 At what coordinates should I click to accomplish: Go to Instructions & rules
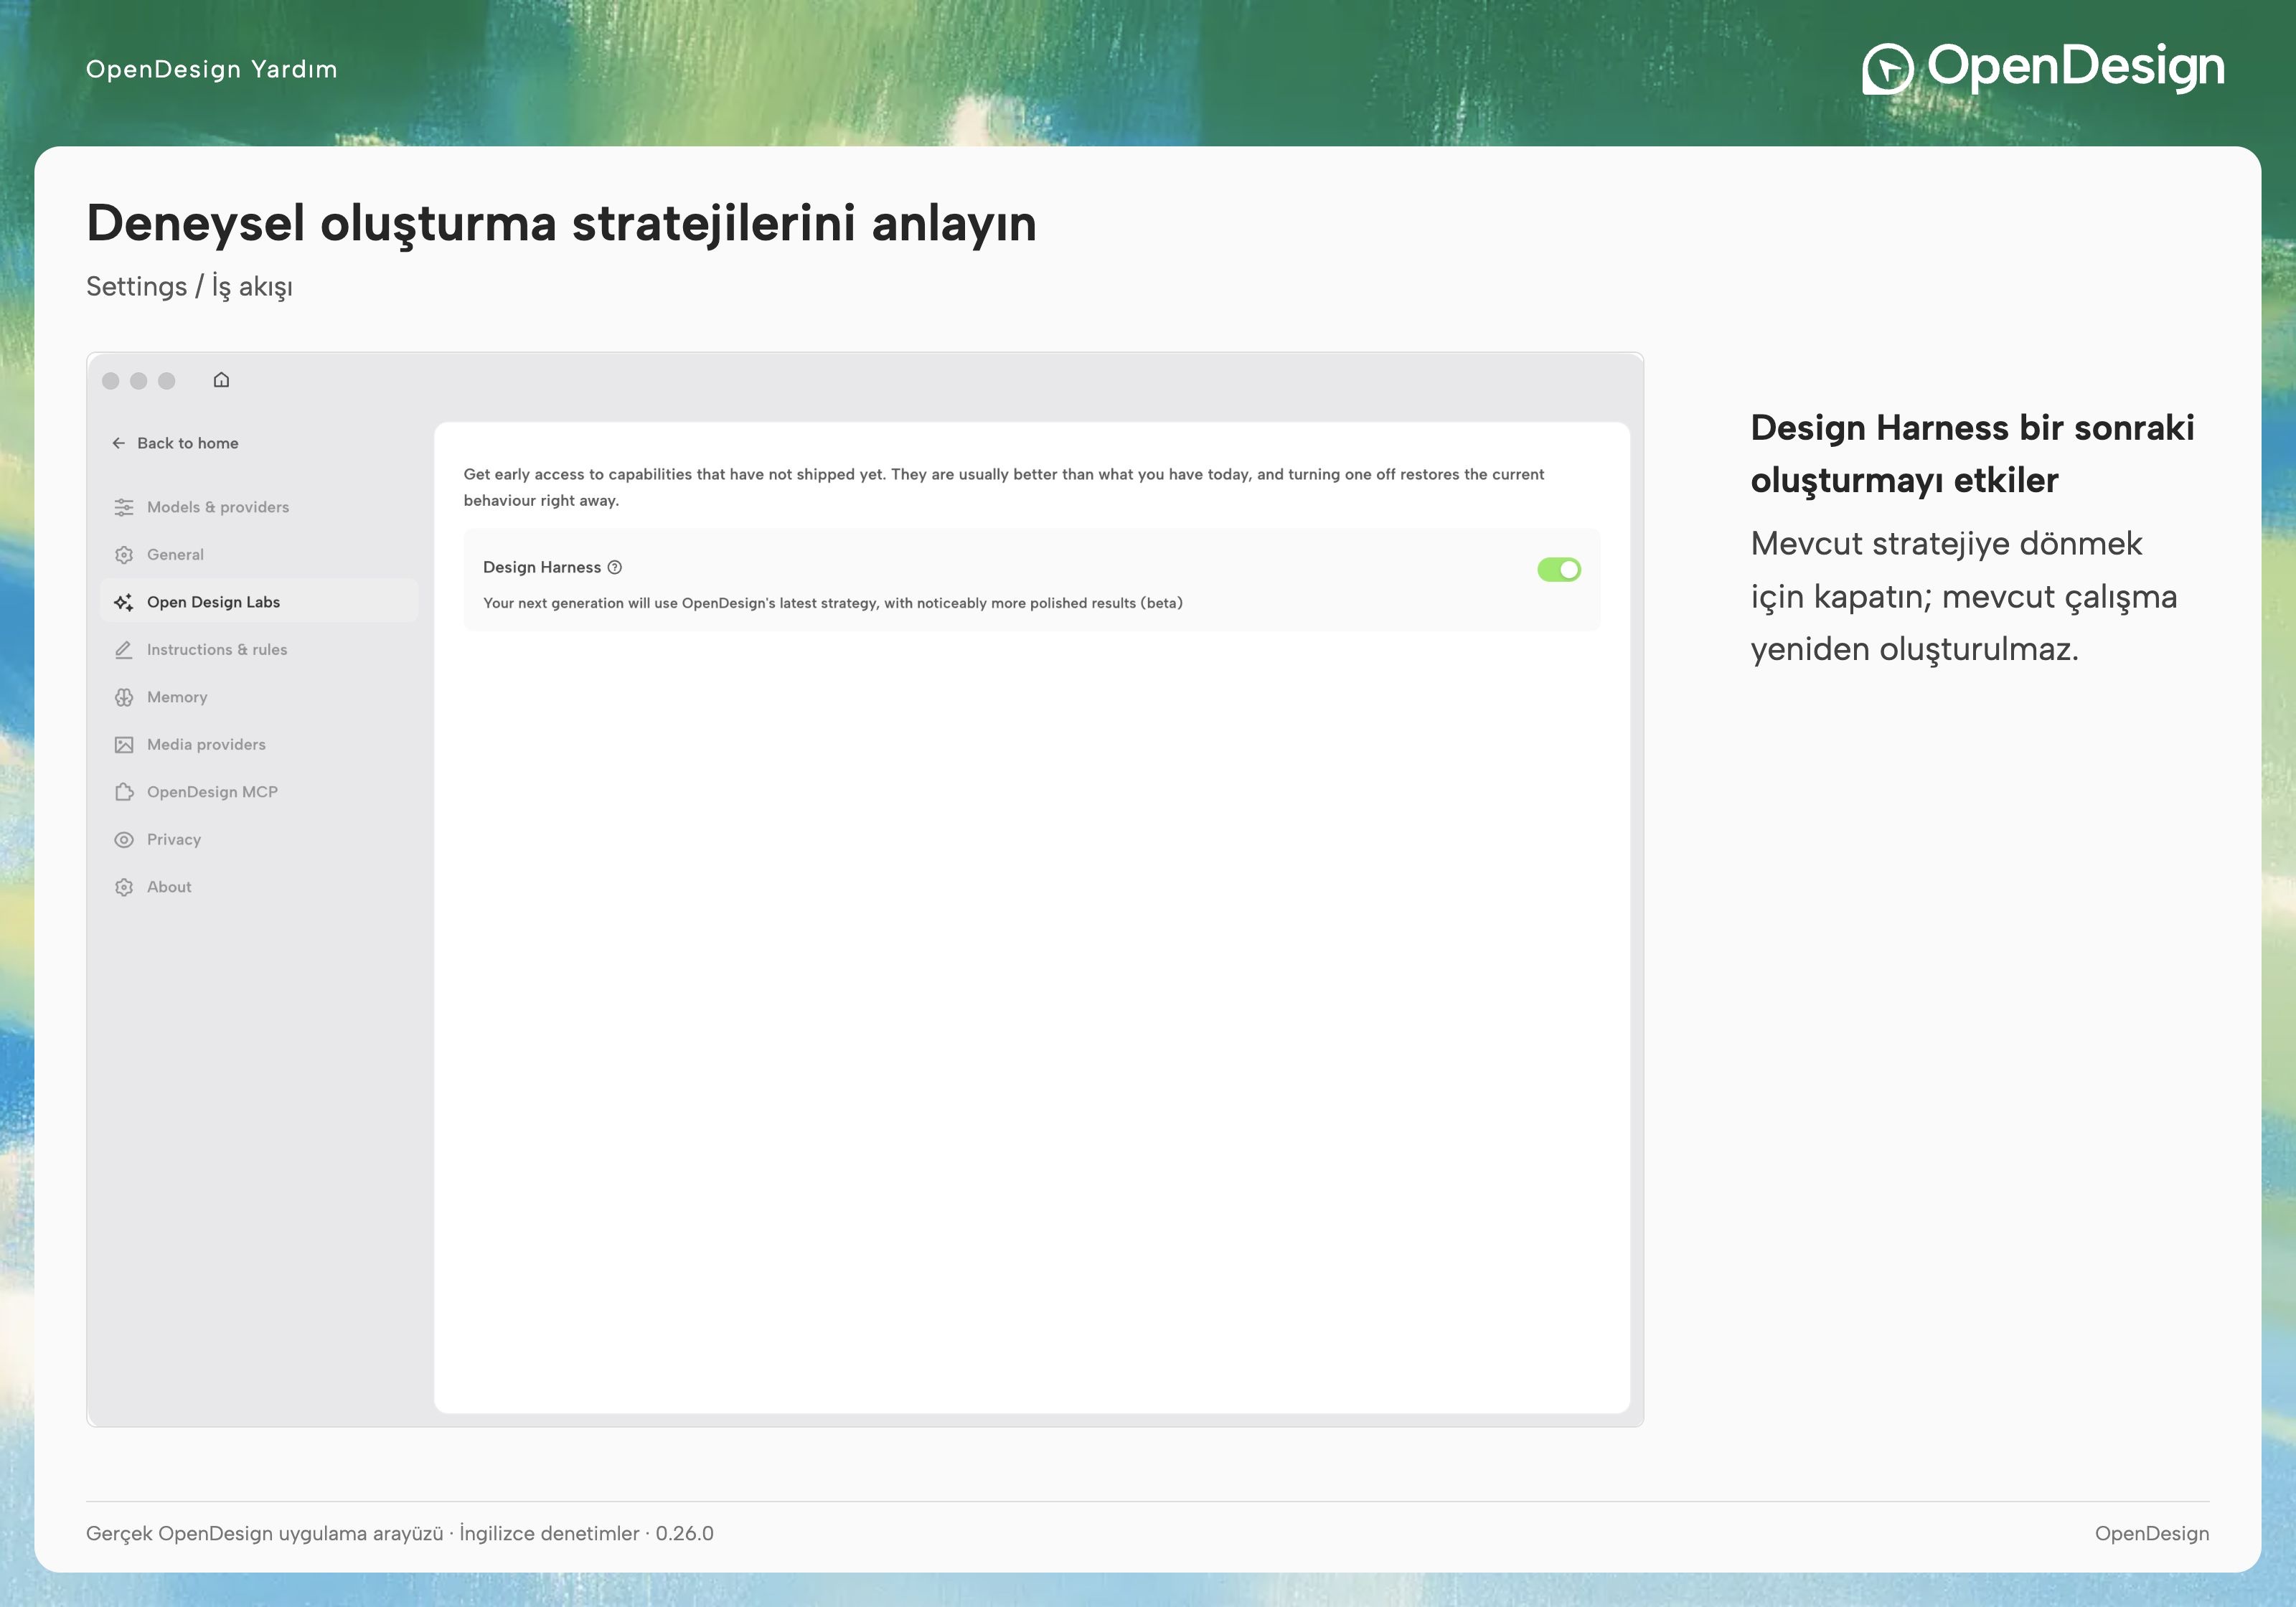point(259,650)
